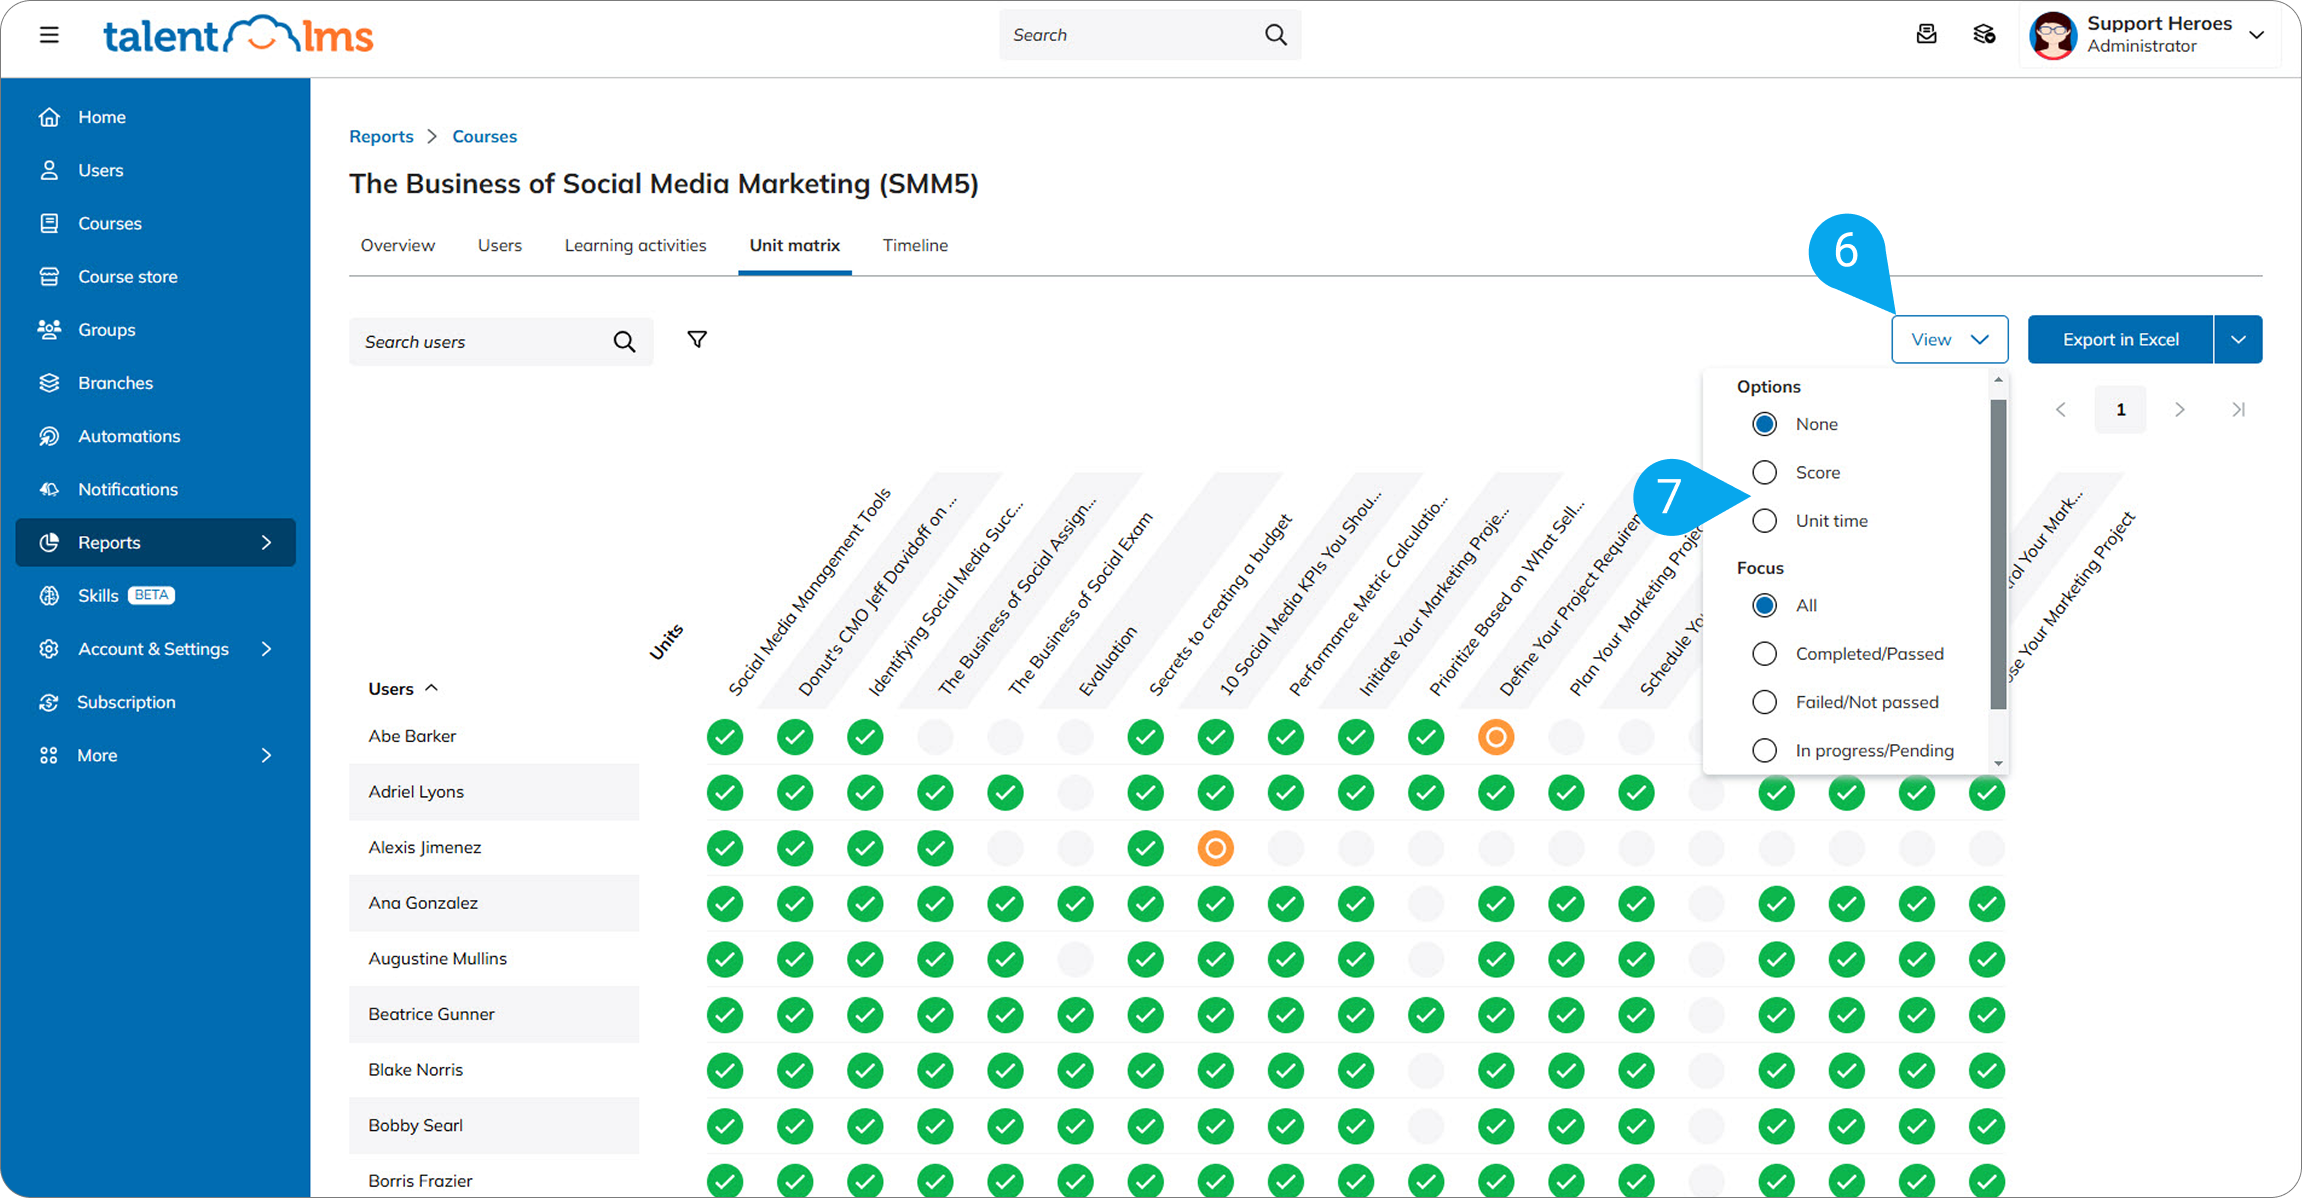Open Adriel Lyons user row
The width and height of the screenshot is (2302, 1198).
click(494, 792)
